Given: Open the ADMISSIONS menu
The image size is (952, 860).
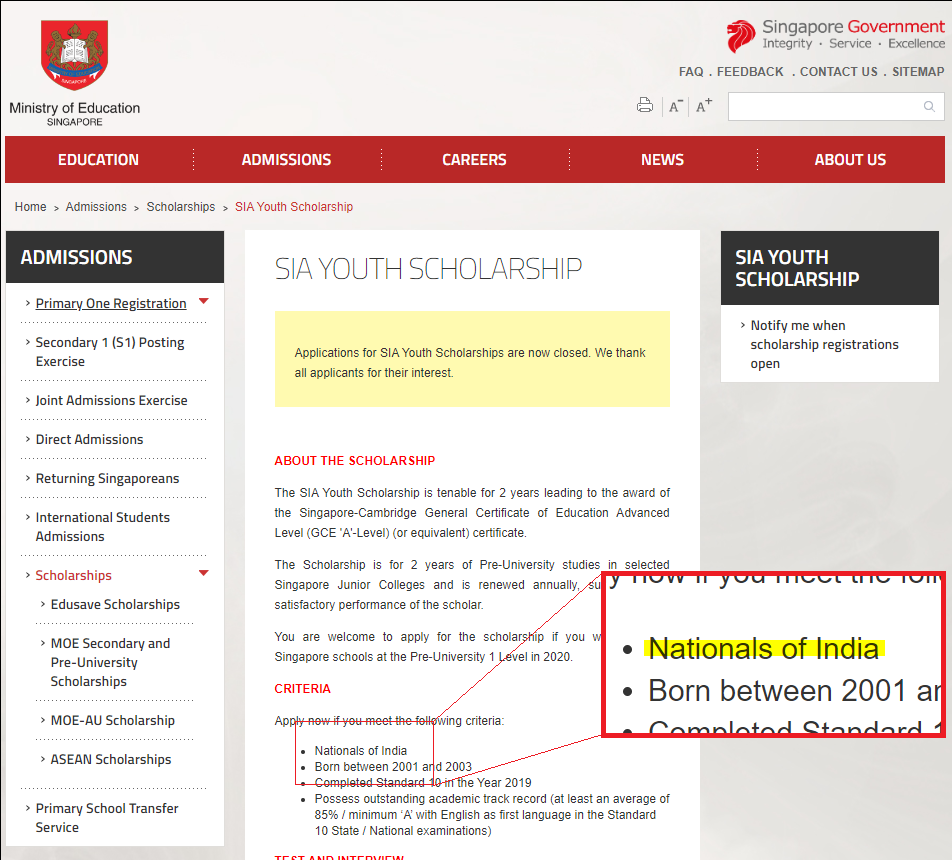Looking at the screenshot, I should pos(287,160).
